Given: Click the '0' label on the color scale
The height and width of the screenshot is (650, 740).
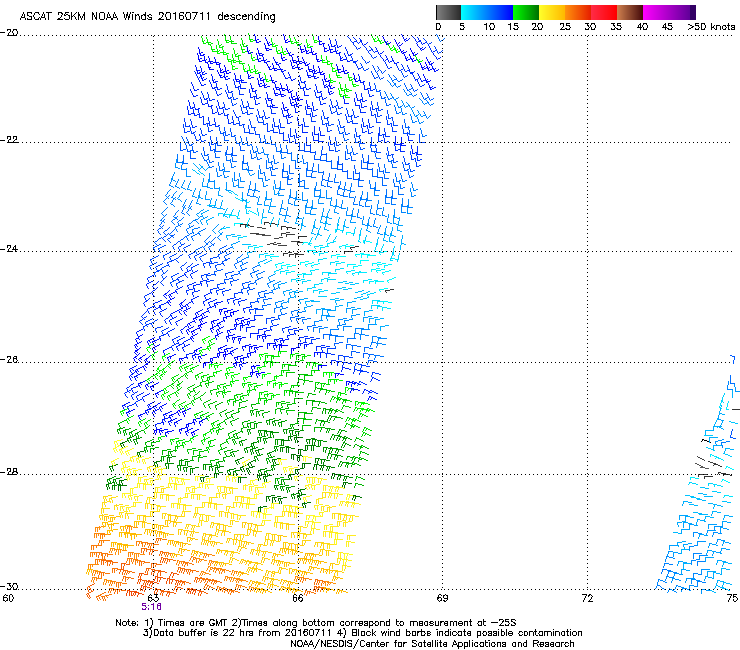Looking at the screenshot, I should coord(438,27).
